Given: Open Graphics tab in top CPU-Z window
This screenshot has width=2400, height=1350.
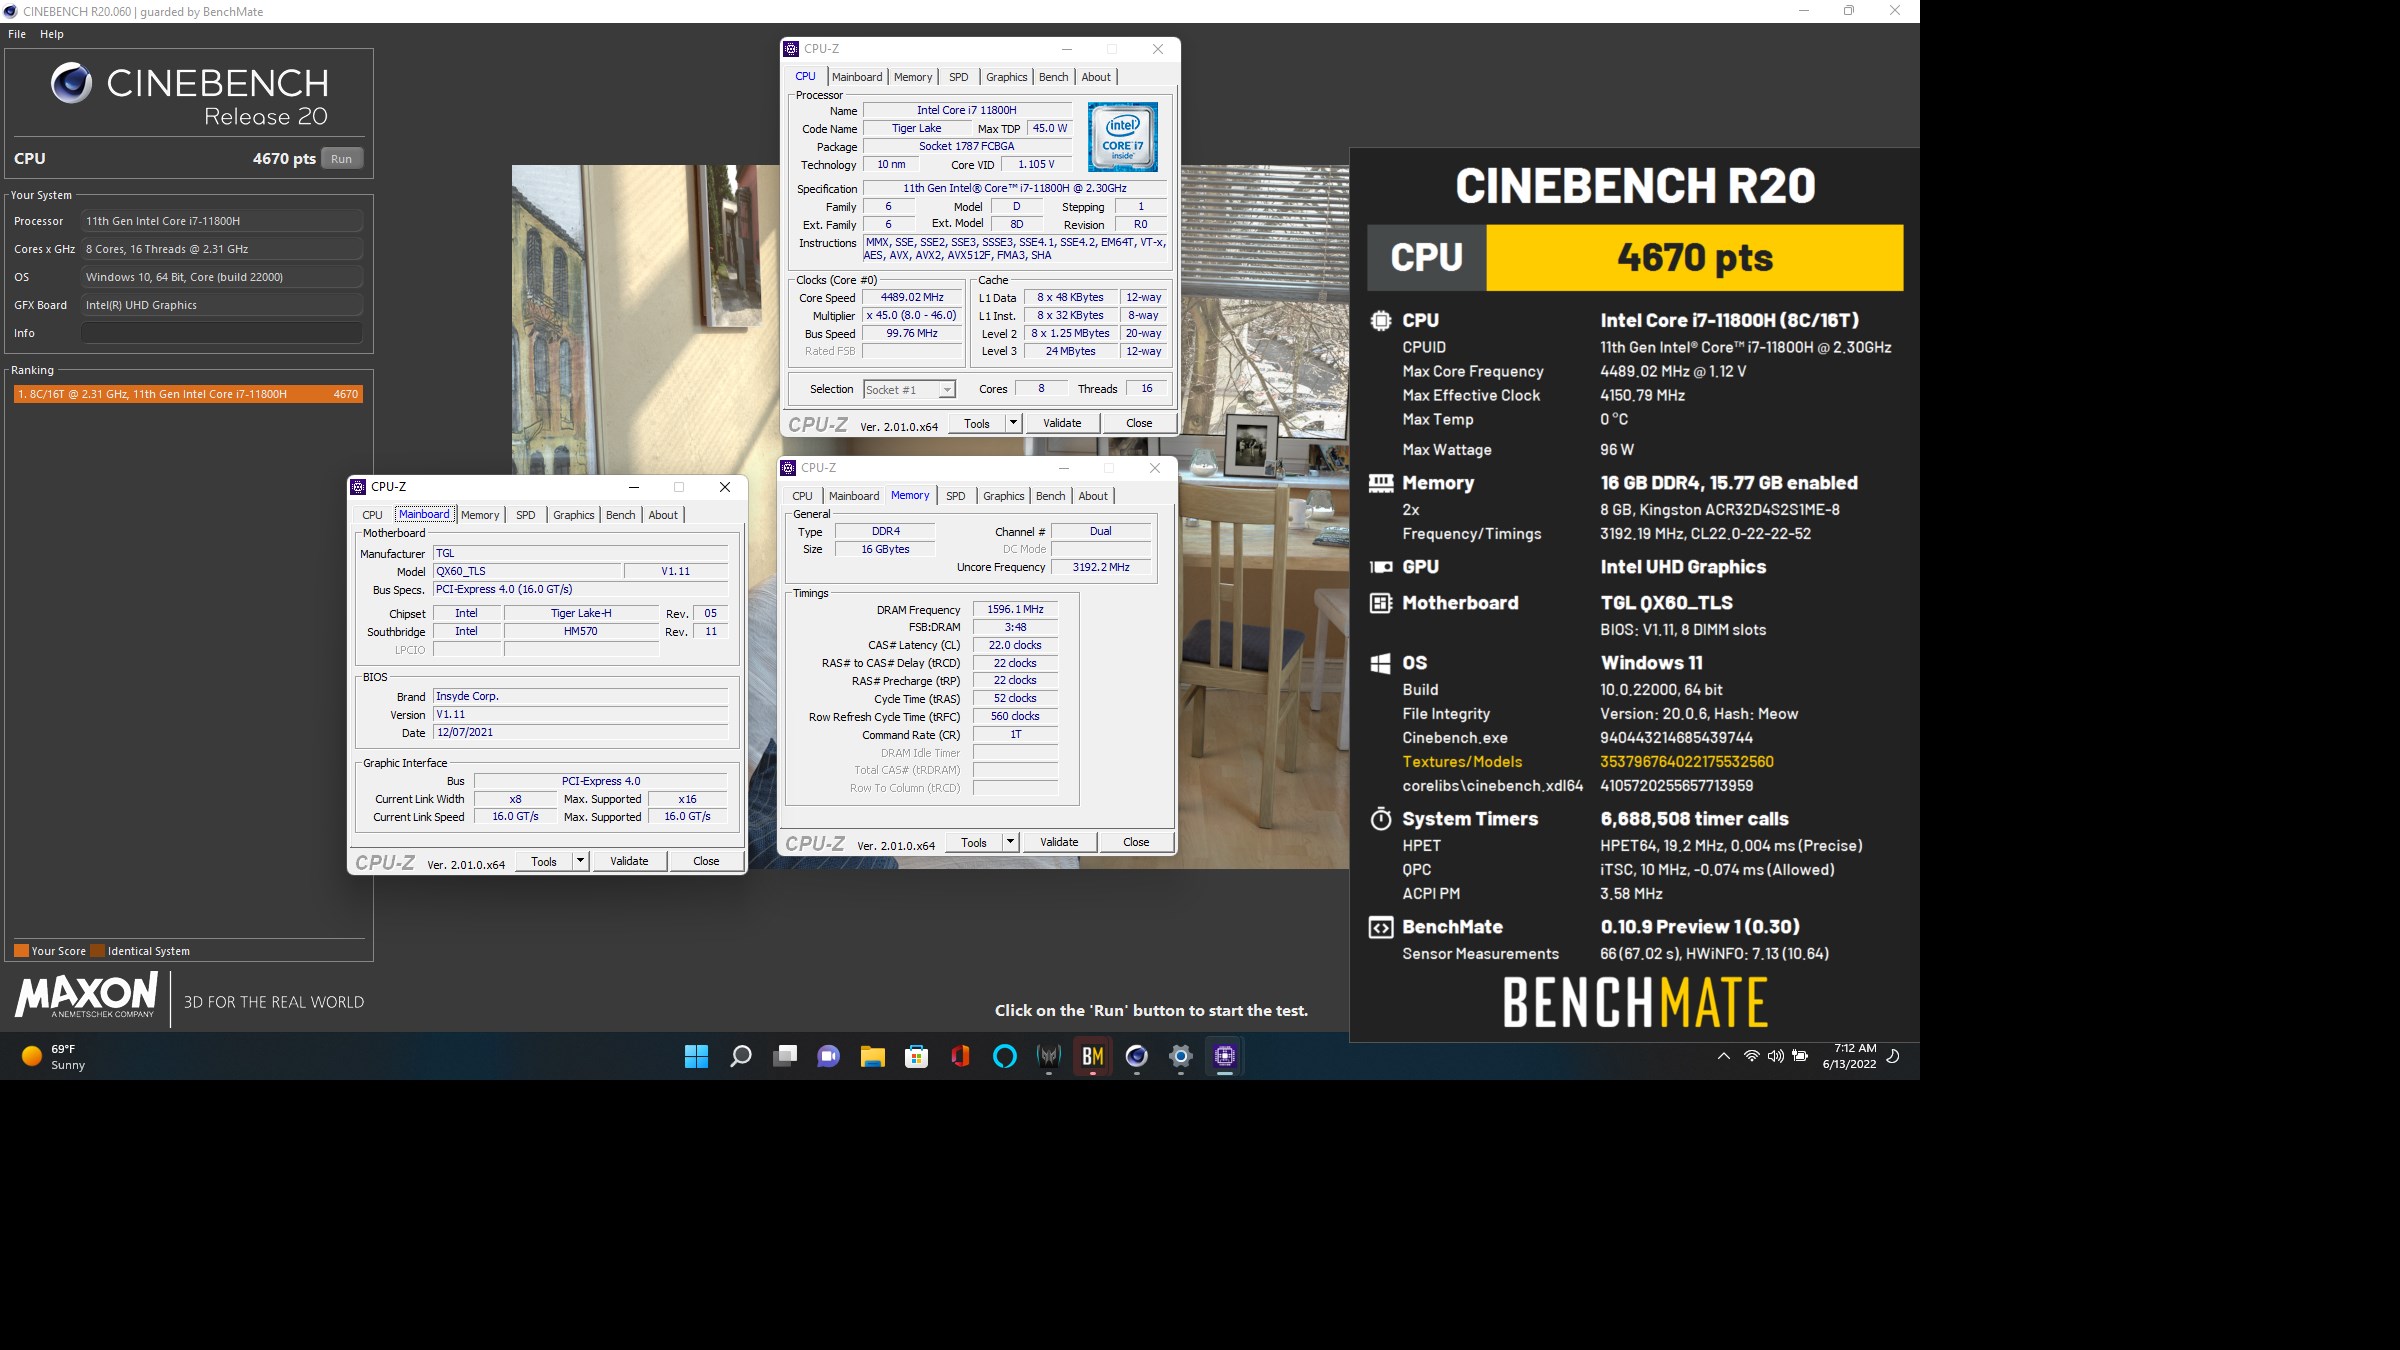Looking at the screenshot, I should tap(1006, 77).
